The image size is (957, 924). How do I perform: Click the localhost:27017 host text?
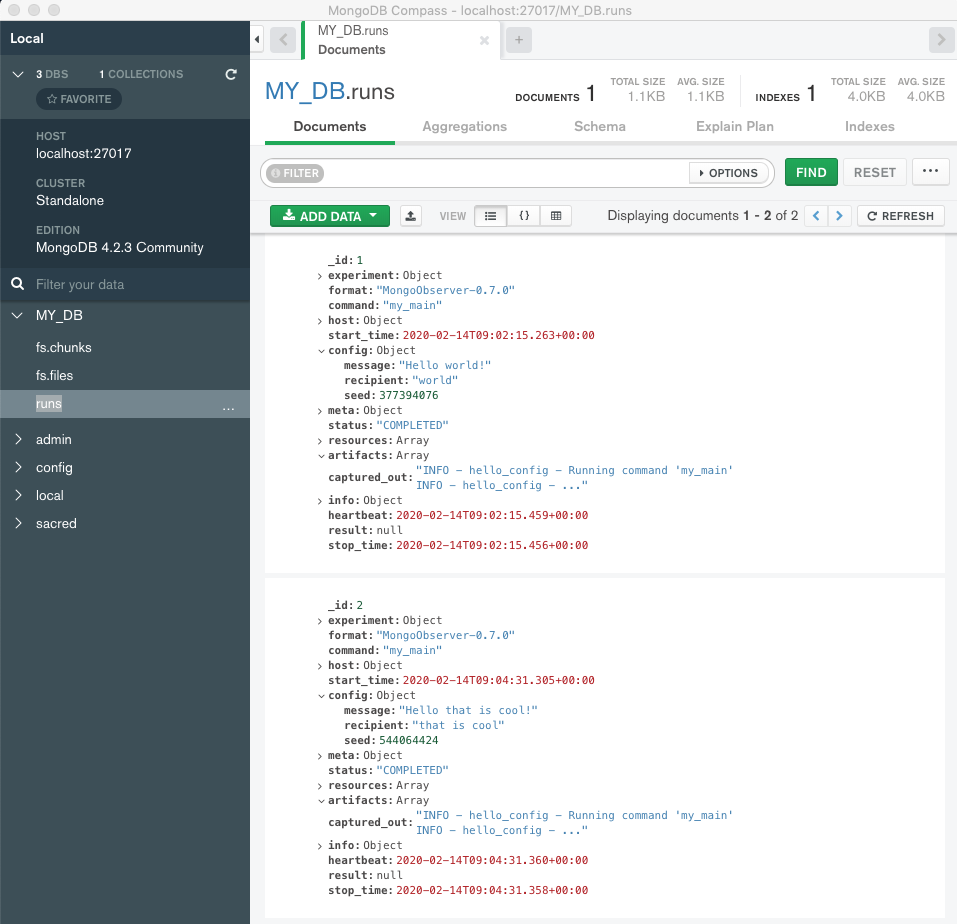pos(84,154)
